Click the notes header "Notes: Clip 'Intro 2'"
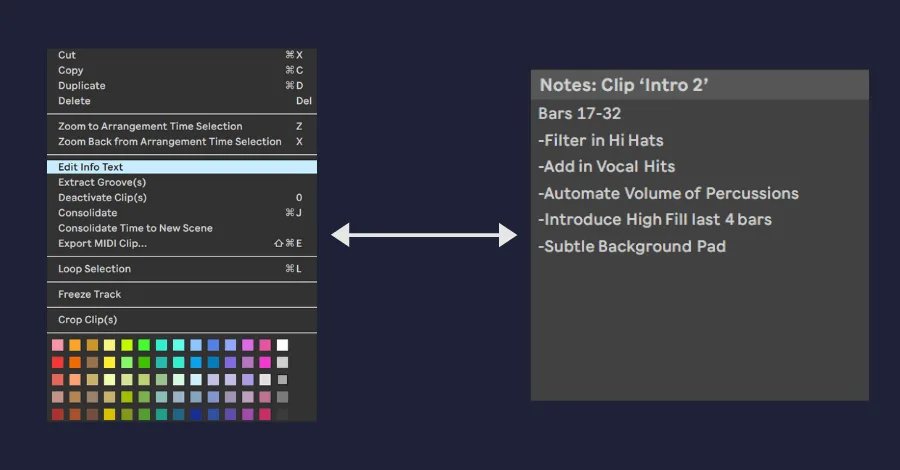 click(x=624, y=85)
